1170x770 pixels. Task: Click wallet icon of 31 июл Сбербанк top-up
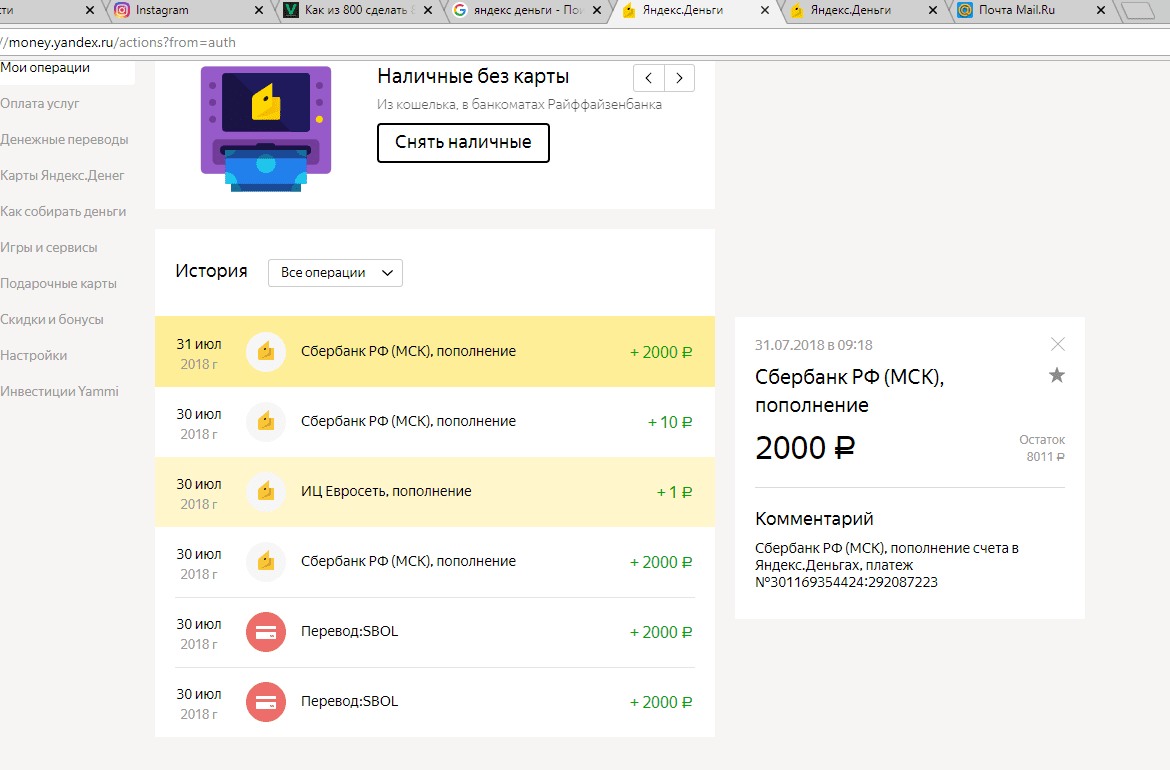(x=265, y=352)
